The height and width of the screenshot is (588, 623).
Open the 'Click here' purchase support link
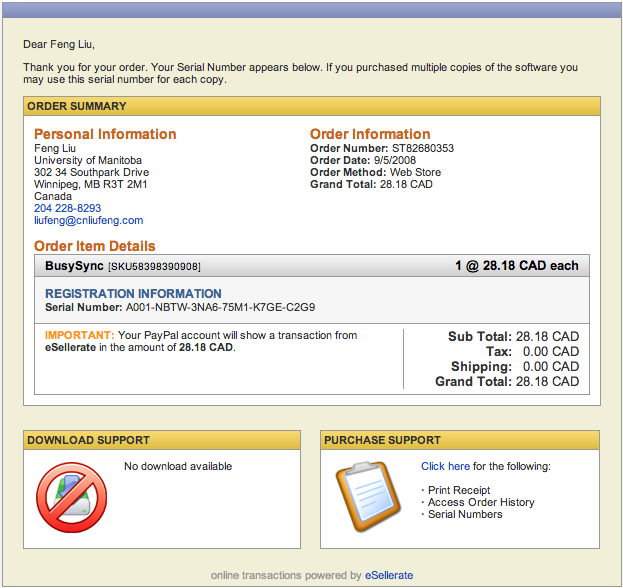[x=445, y=466]
